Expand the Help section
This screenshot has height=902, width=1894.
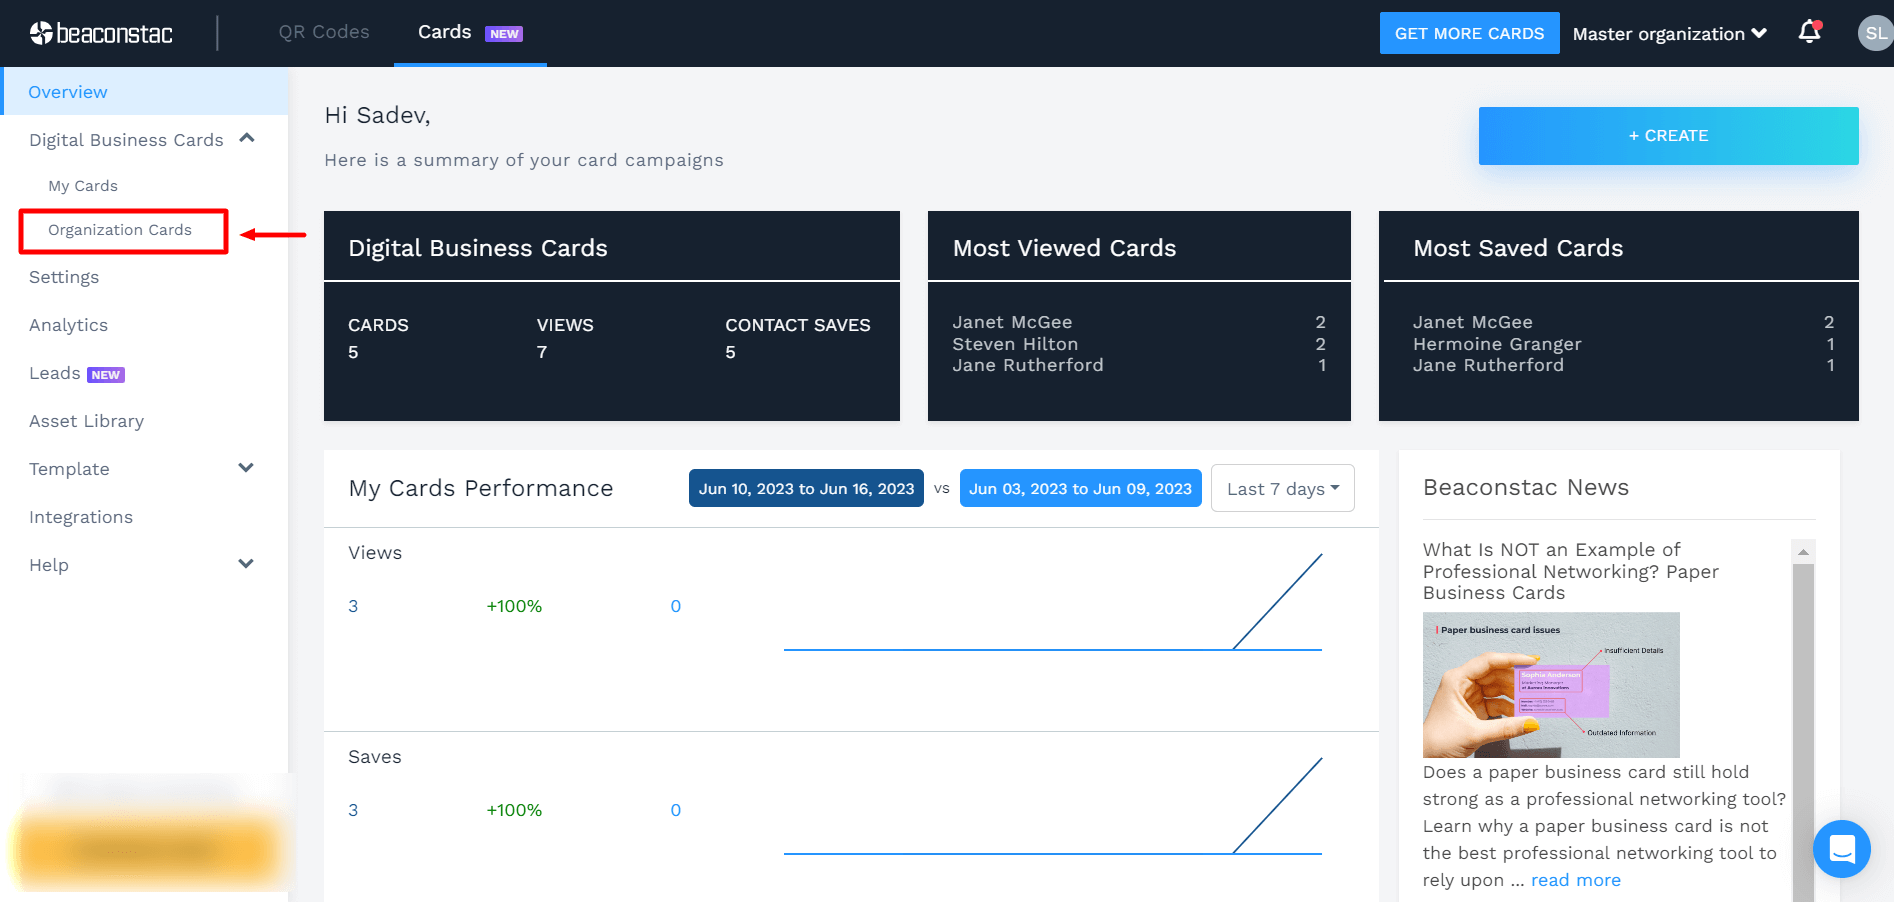pyautogui.click(x=245, y=563)
